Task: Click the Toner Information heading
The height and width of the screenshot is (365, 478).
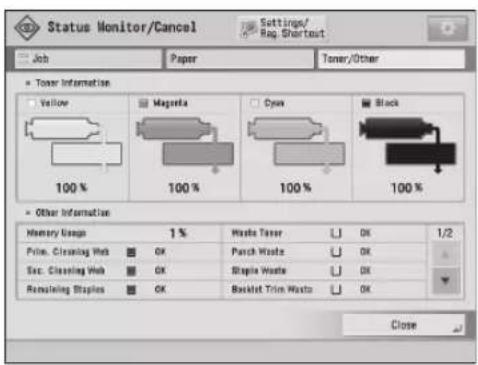Action: (x=73, y=83)
